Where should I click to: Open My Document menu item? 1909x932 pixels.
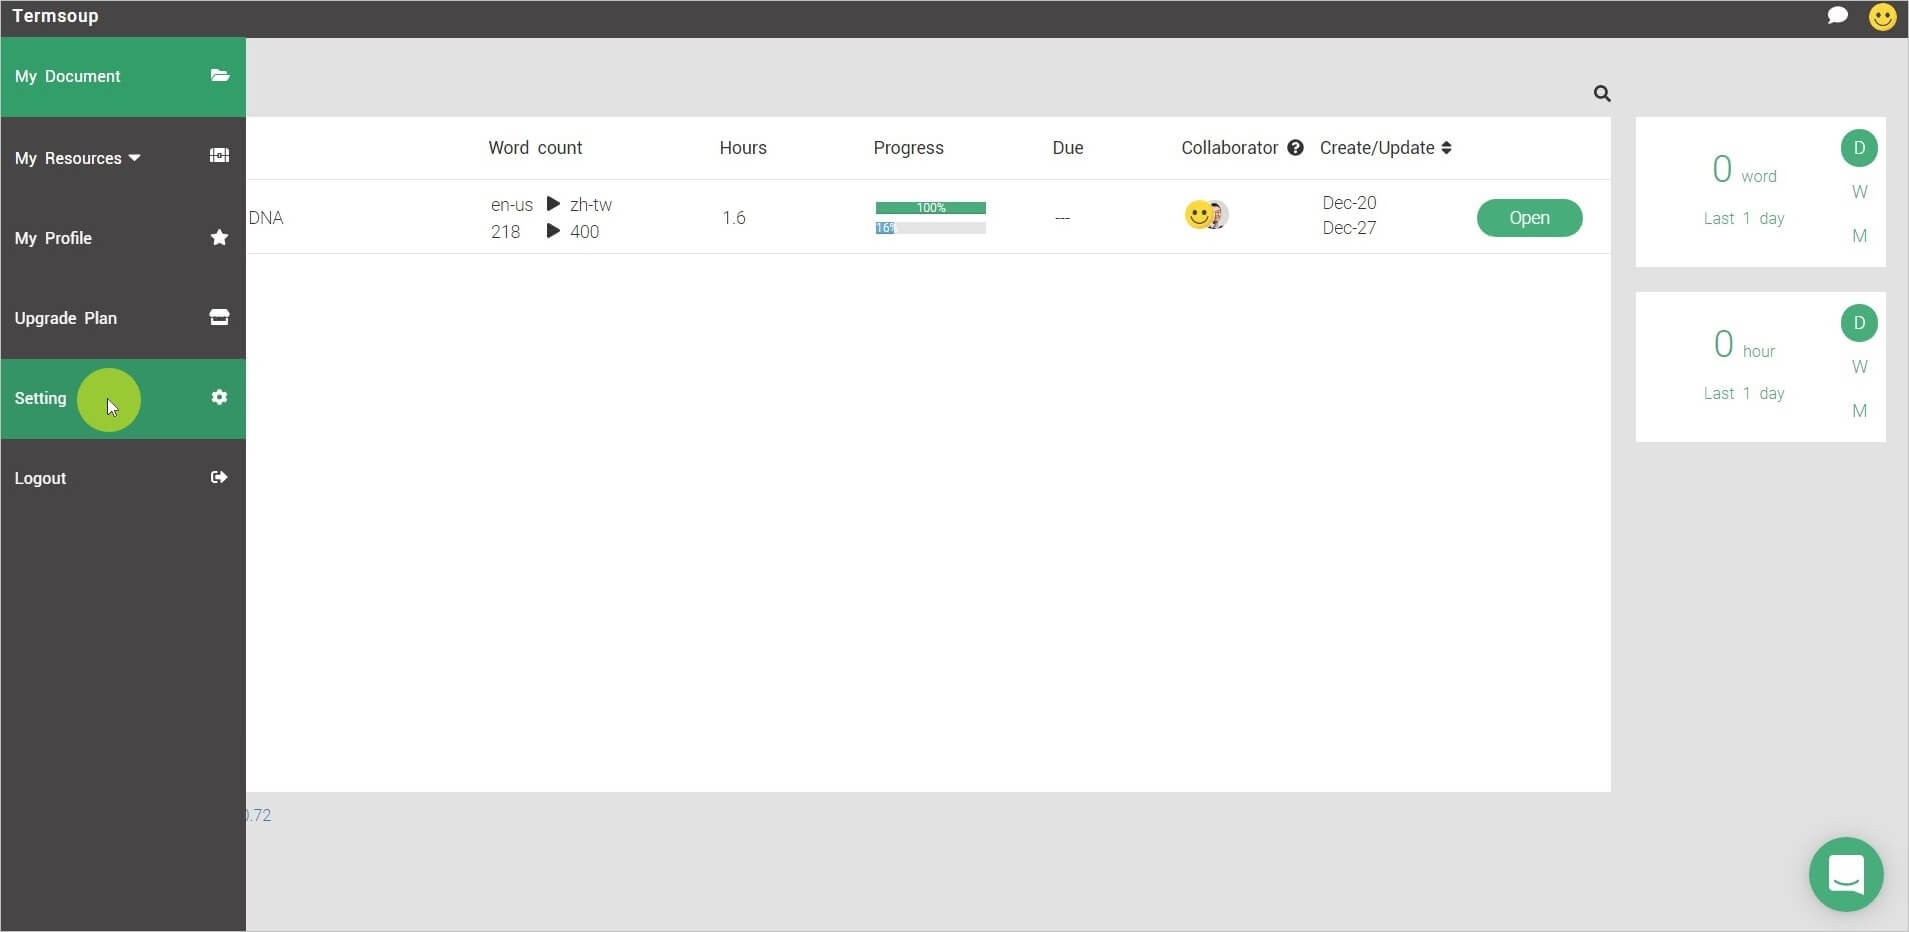123,77
